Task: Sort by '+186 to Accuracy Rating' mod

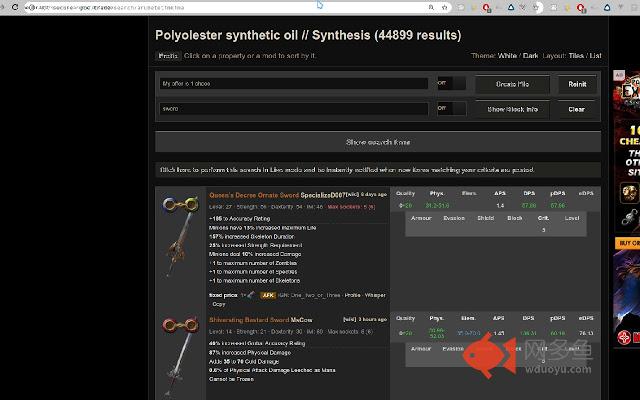Action: pos(240,219)
